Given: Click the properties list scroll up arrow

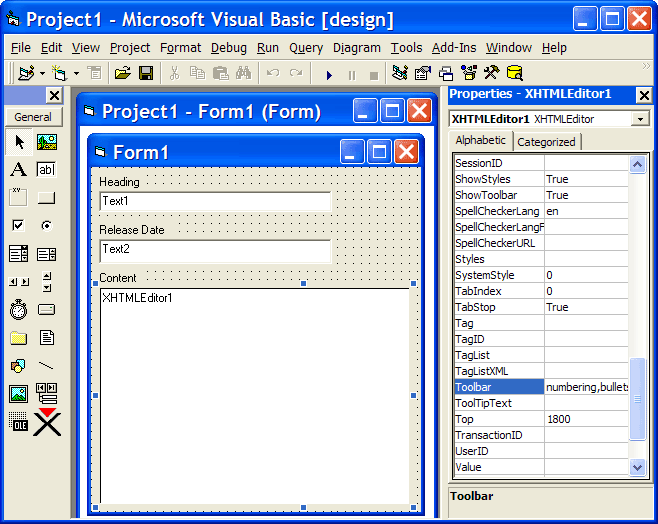Looking at the screenshot, I should pos(637,164).
